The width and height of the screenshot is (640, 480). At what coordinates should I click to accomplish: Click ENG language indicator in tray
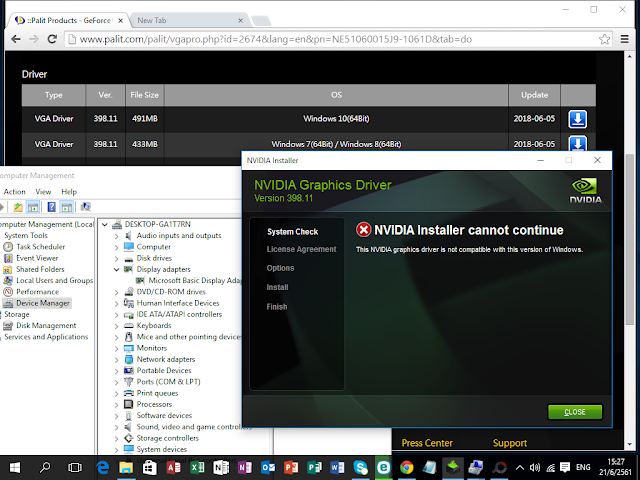click(583, 467)
